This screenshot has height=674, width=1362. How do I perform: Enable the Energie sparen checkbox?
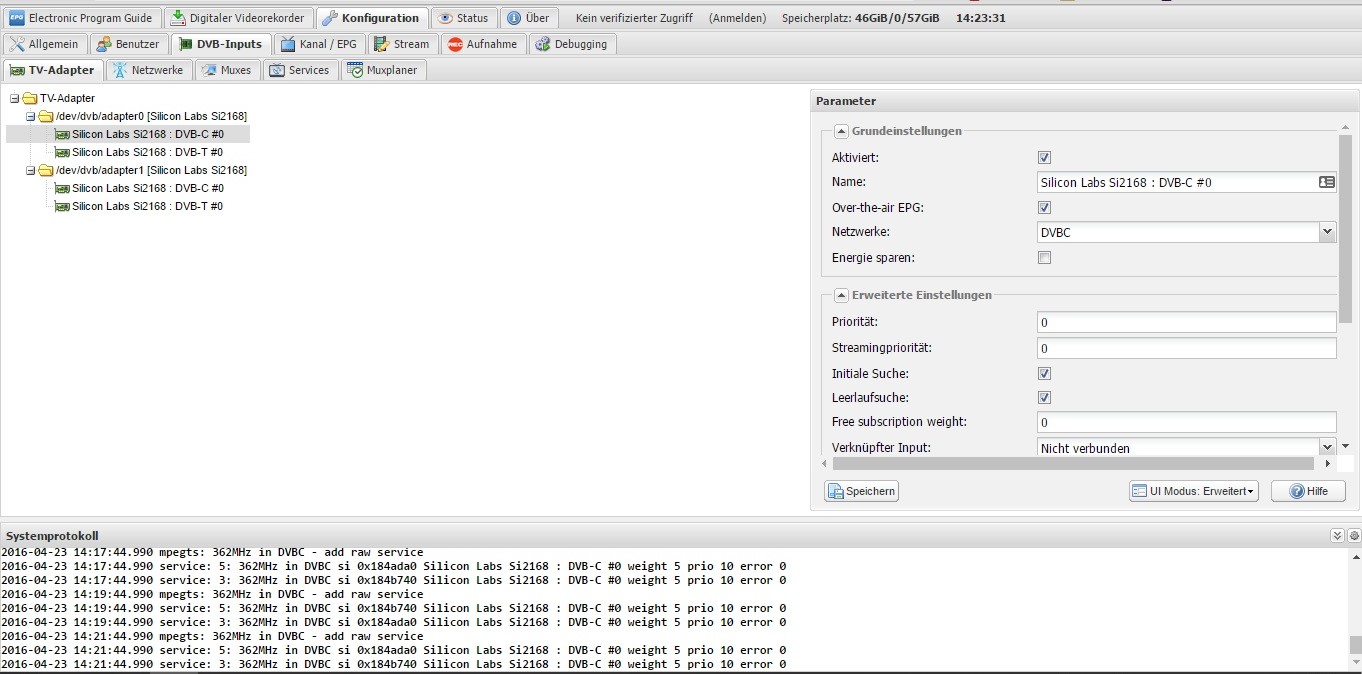[x=1044, y=258]
